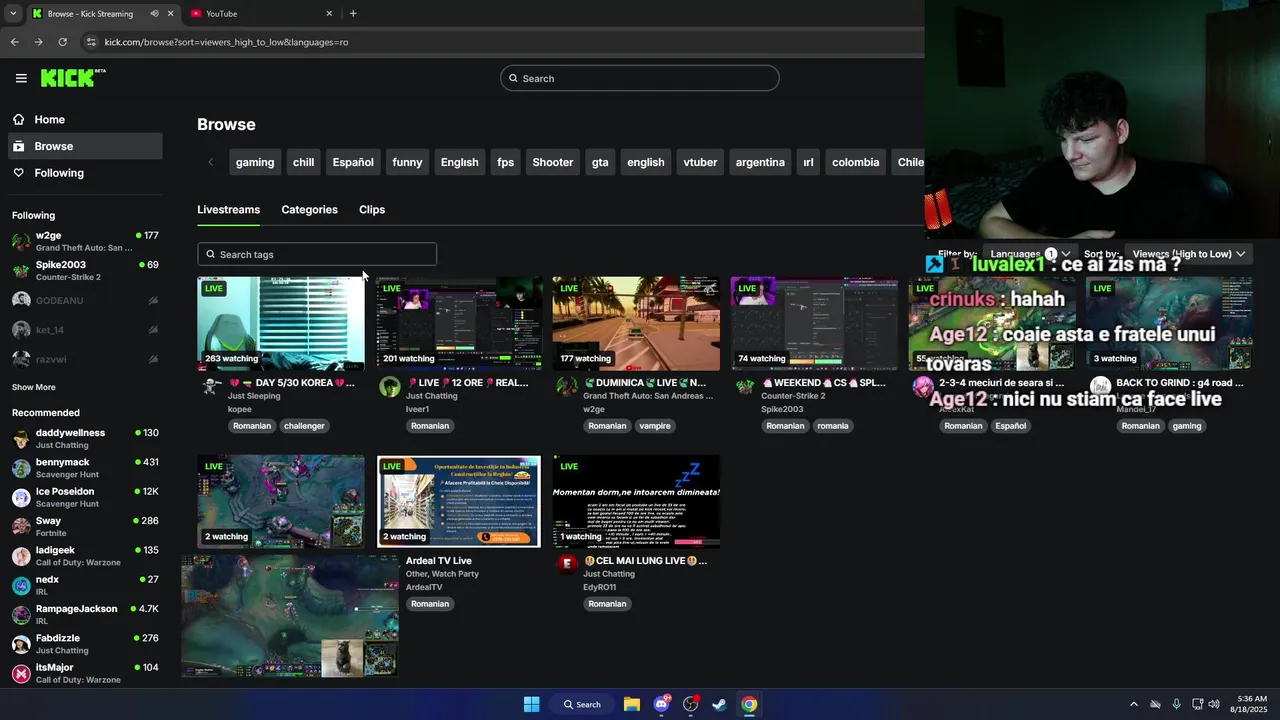Click microphone icon in system tray
This screenshot has height=720, width=1280.
1176,704
